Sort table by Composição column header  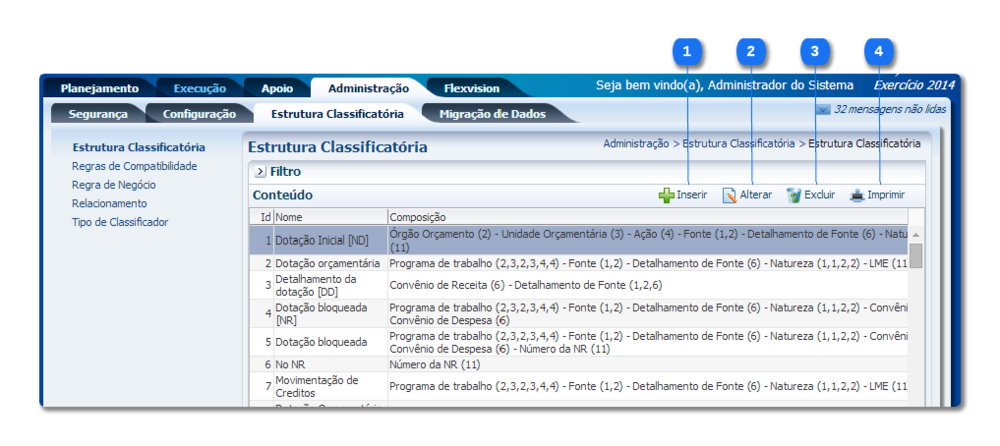(417, 216)
